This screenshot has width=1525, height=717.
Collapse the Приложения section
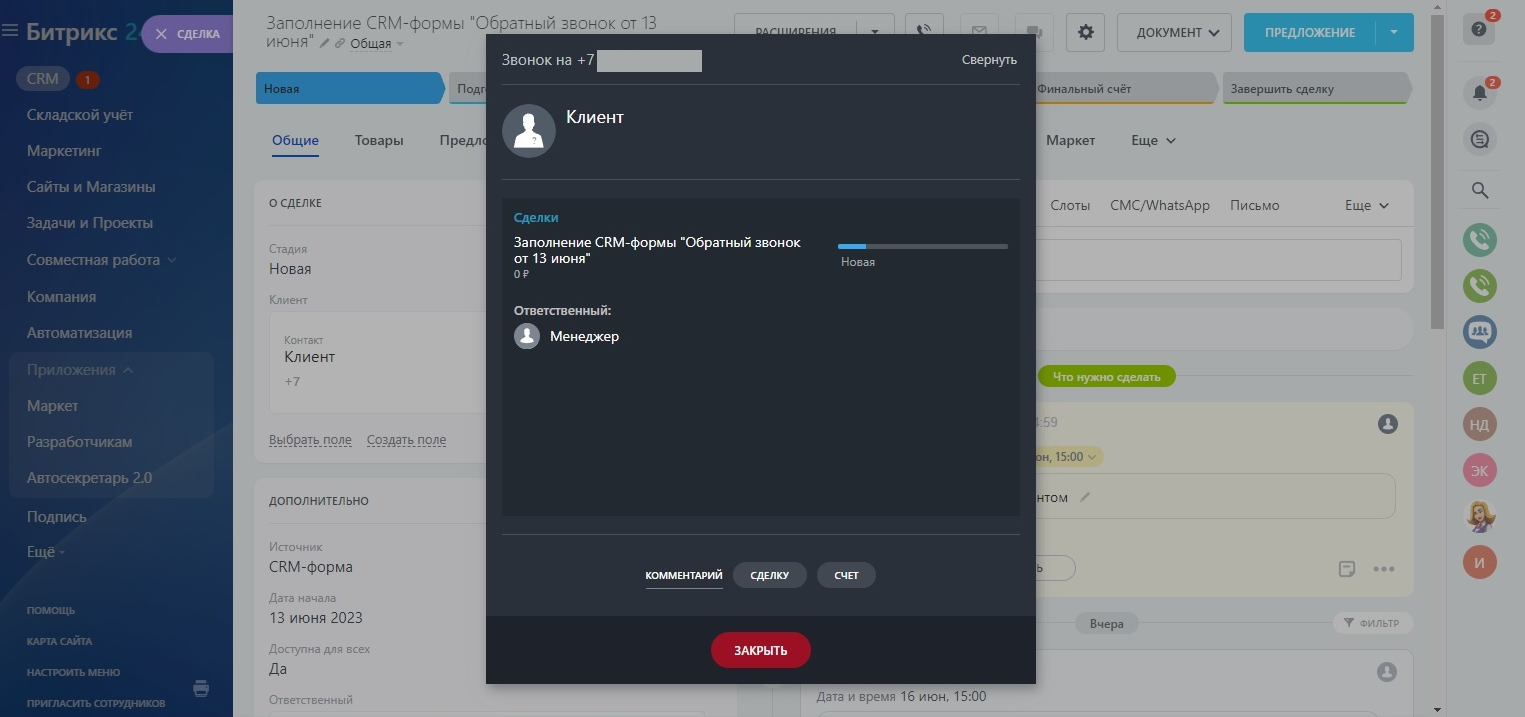click(81, 369)
